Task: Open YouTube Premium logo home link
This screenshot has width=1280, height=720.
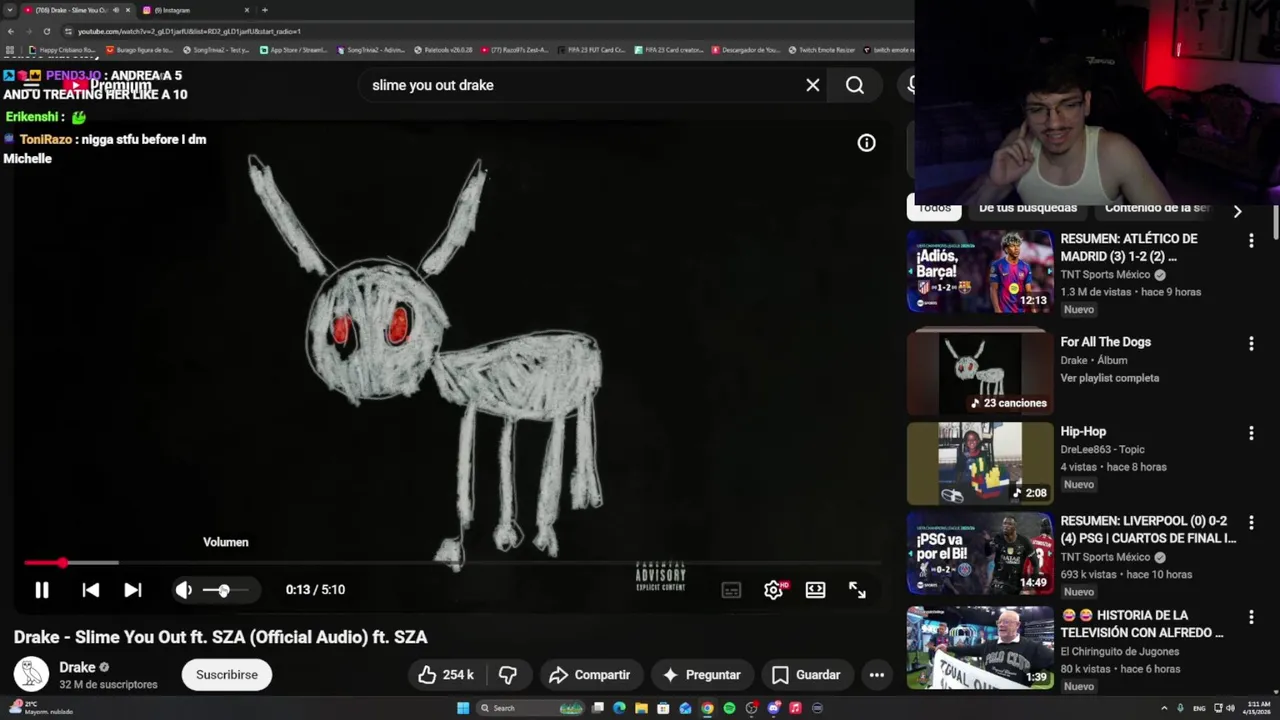Action: pyautogui.click(x=108, y=85)
